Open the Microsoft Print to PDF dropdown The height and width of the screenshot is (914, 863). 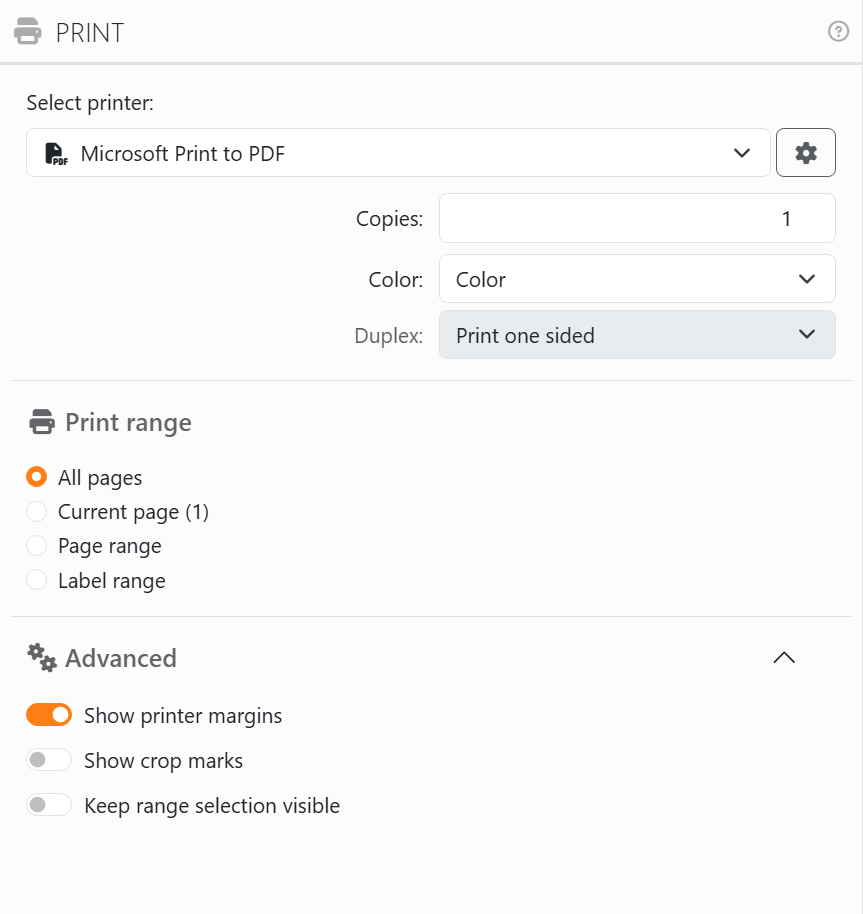(x=398, y=153)
